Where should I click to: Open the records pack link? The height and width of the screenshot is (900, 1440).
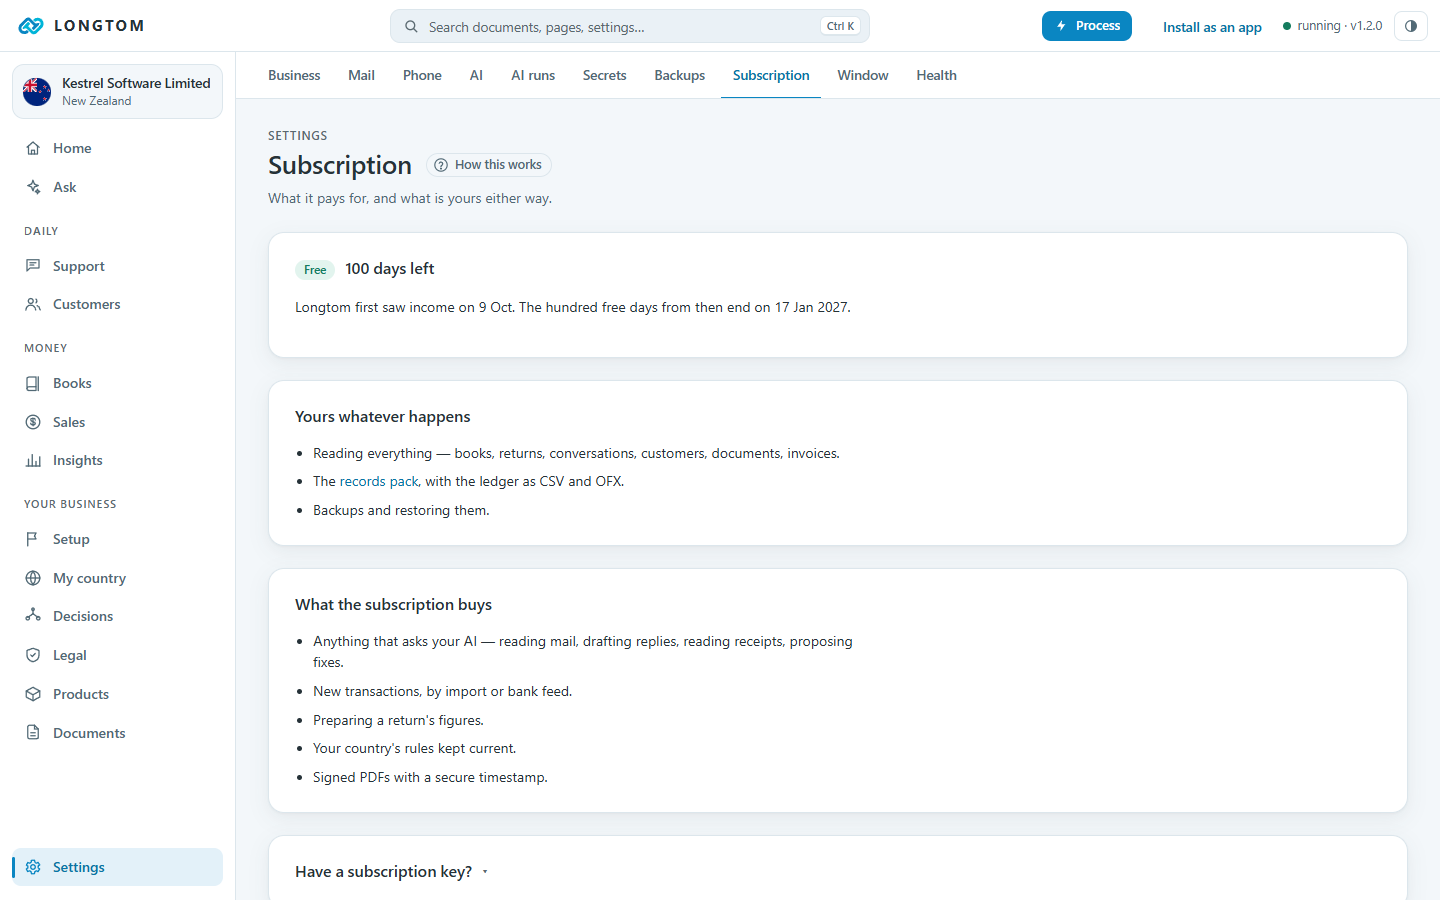379,481
